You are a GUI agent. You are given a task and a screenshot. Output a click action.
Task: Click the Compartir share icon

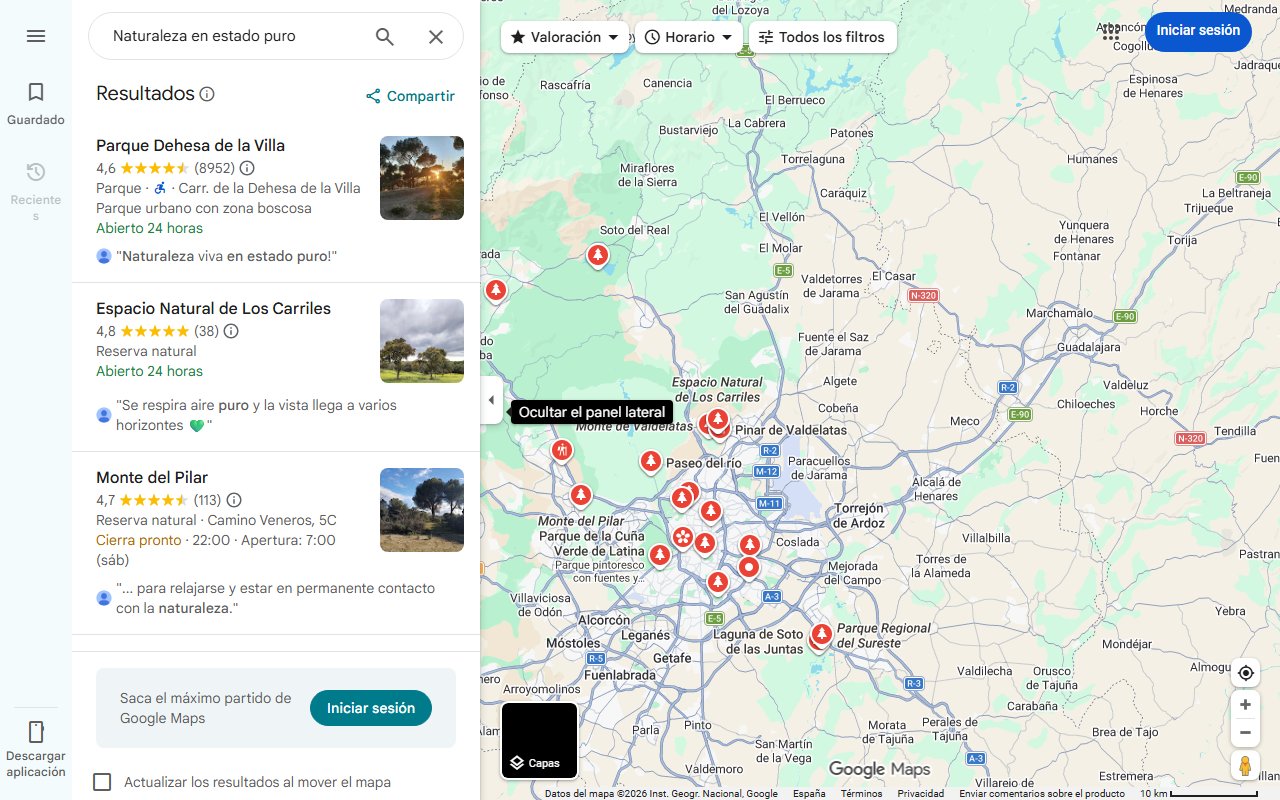(x=373, y=96)
